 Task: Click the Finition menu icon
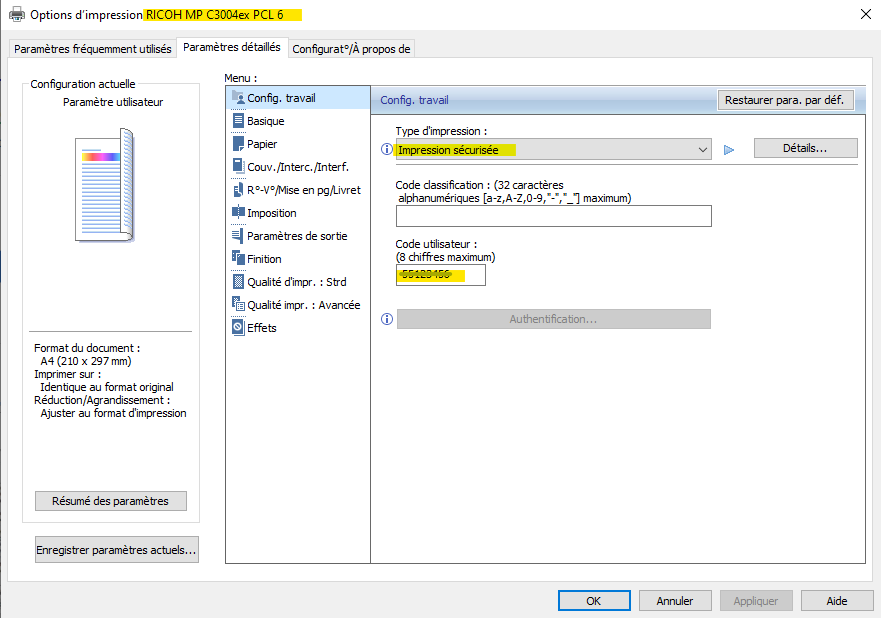(238, 259)
